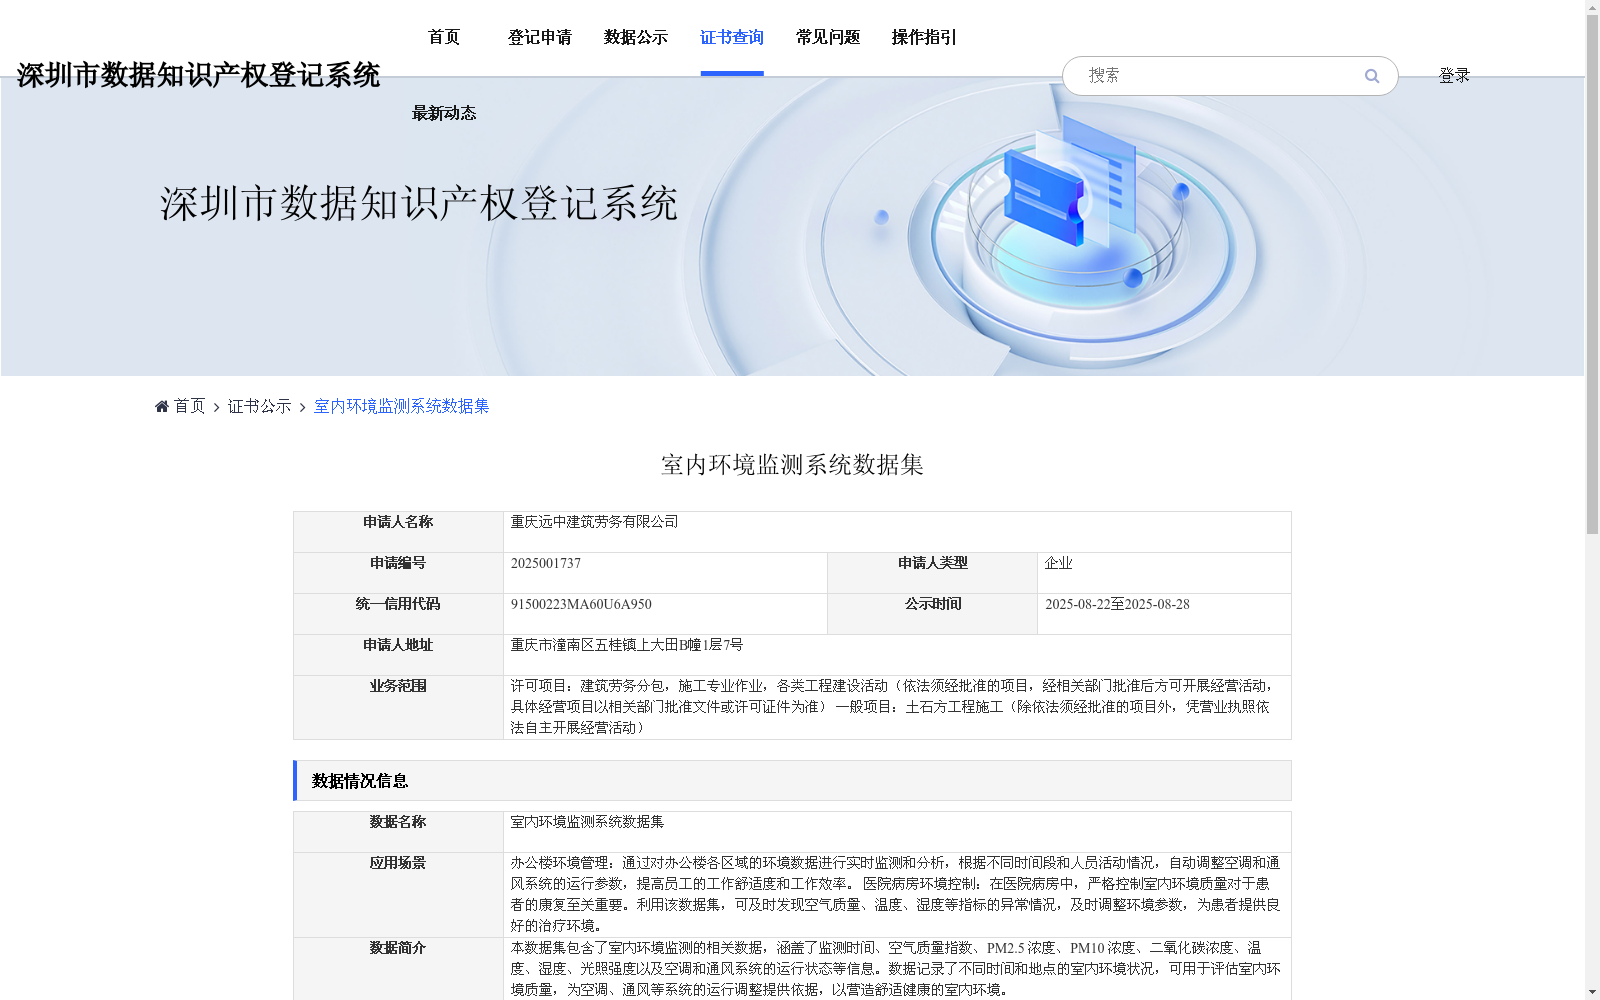This screenshot has height=1000, width=1600.
Task: Click the search magnifier icon
Action: [1372, 76]
